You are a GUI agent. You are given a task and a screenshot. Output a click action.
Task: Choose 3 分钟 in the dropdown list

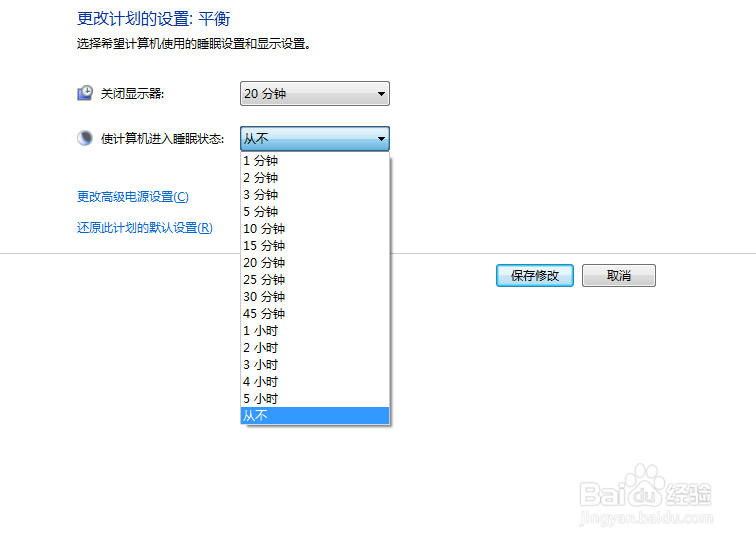click(x=315, y=194)
